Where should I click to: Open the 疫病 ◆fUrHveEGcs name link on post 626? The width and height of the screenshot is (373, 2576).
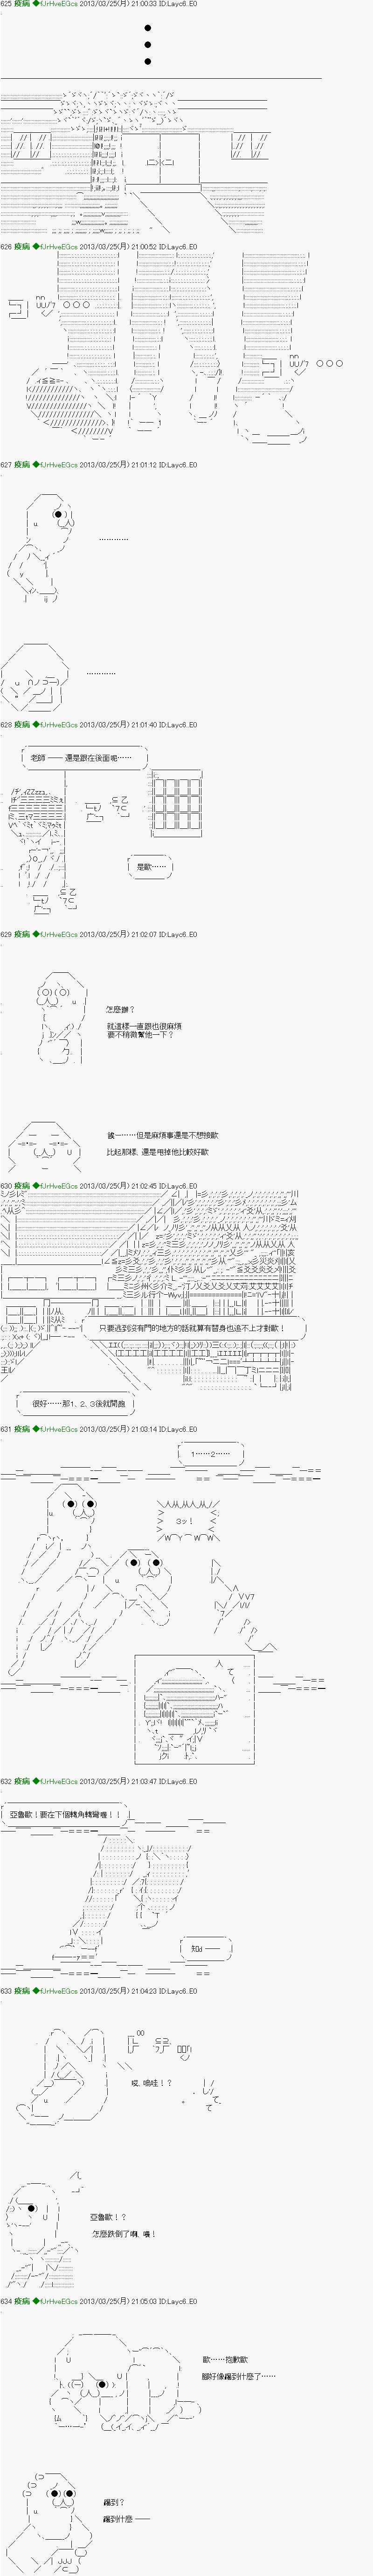[x=46, y=246]
